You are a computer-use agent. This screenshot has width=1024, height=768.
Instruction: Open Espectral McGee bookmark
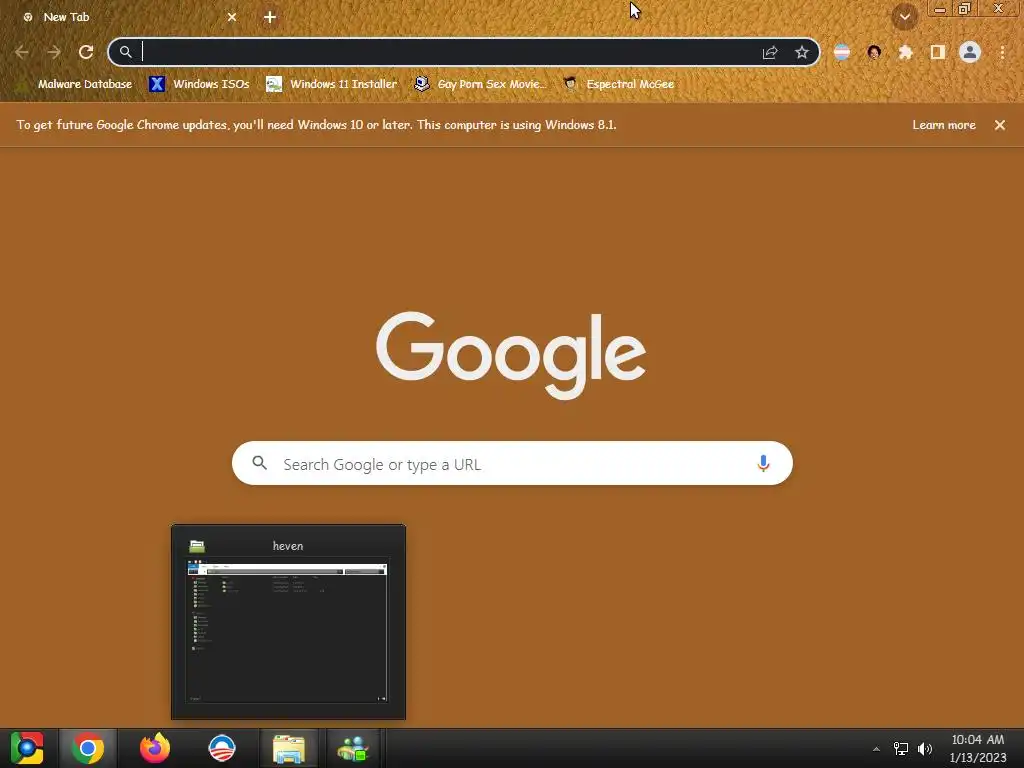coord(619,84)
